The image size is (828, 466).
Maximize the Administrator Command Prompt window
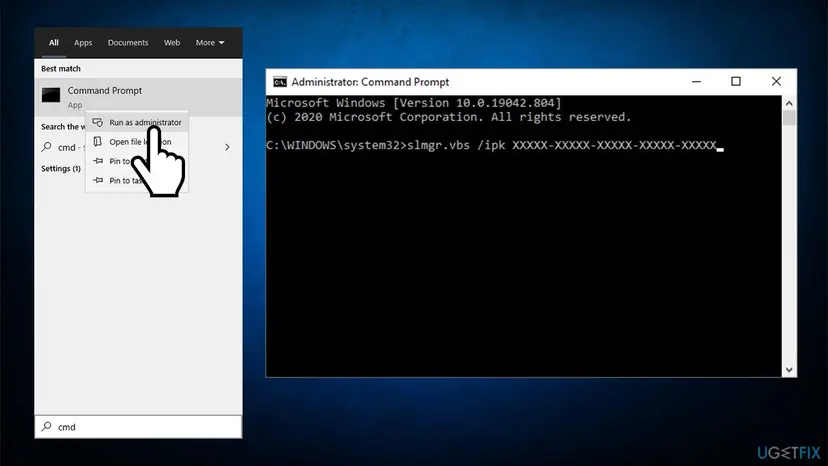(x=736, y=81)
